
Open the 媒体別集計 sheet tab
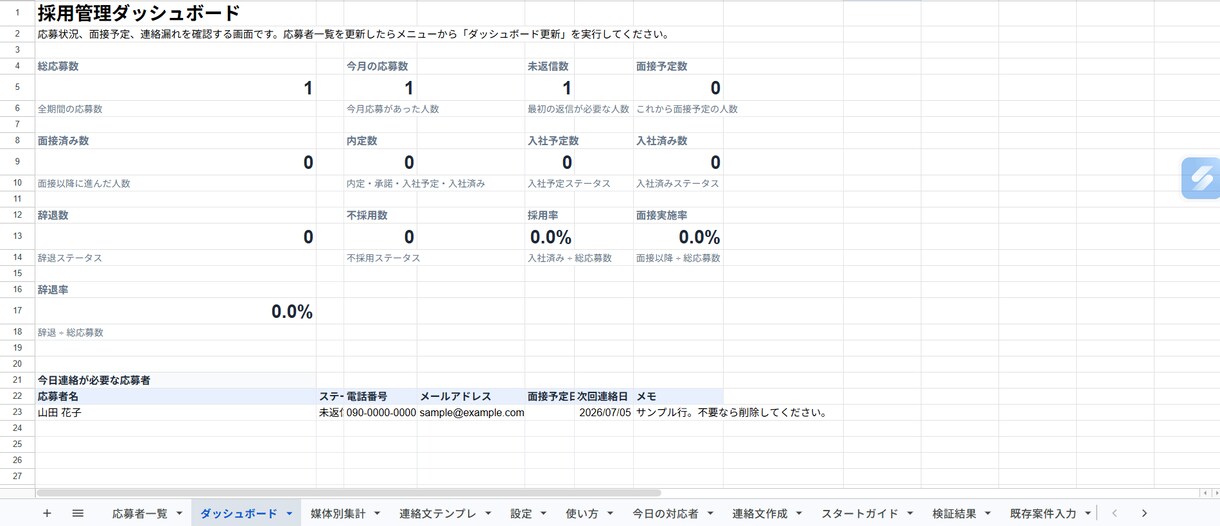pyautogui.click(x=338, y=513)
